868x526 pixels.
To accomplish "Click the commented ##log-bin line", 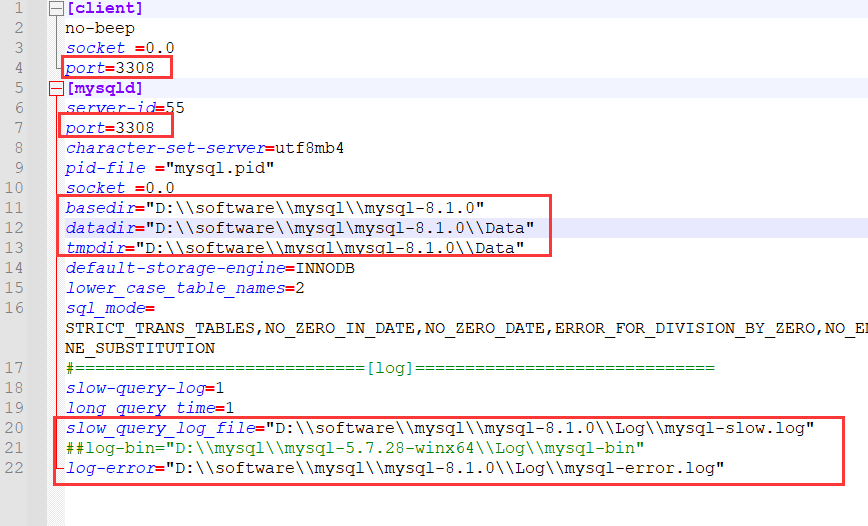I will pyautogui.click(x=355, y=448).
